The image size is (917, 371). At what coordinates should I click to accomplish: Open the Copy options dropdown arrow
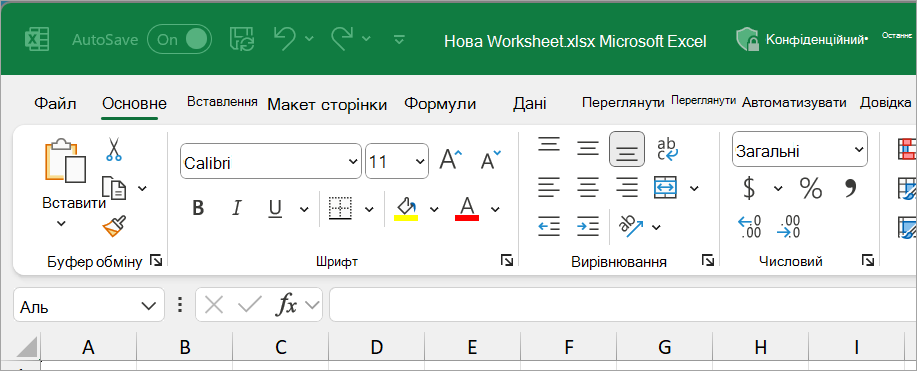coord(142,188)
